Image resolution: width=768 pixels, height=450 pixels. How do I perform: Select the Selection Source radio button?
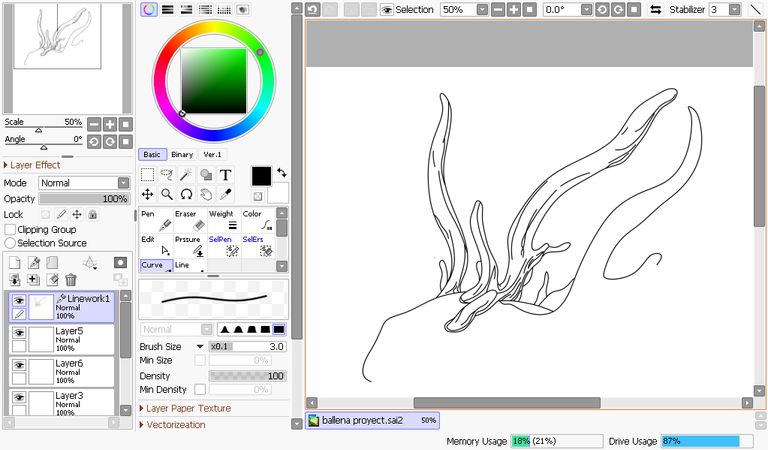coord(10,243)
